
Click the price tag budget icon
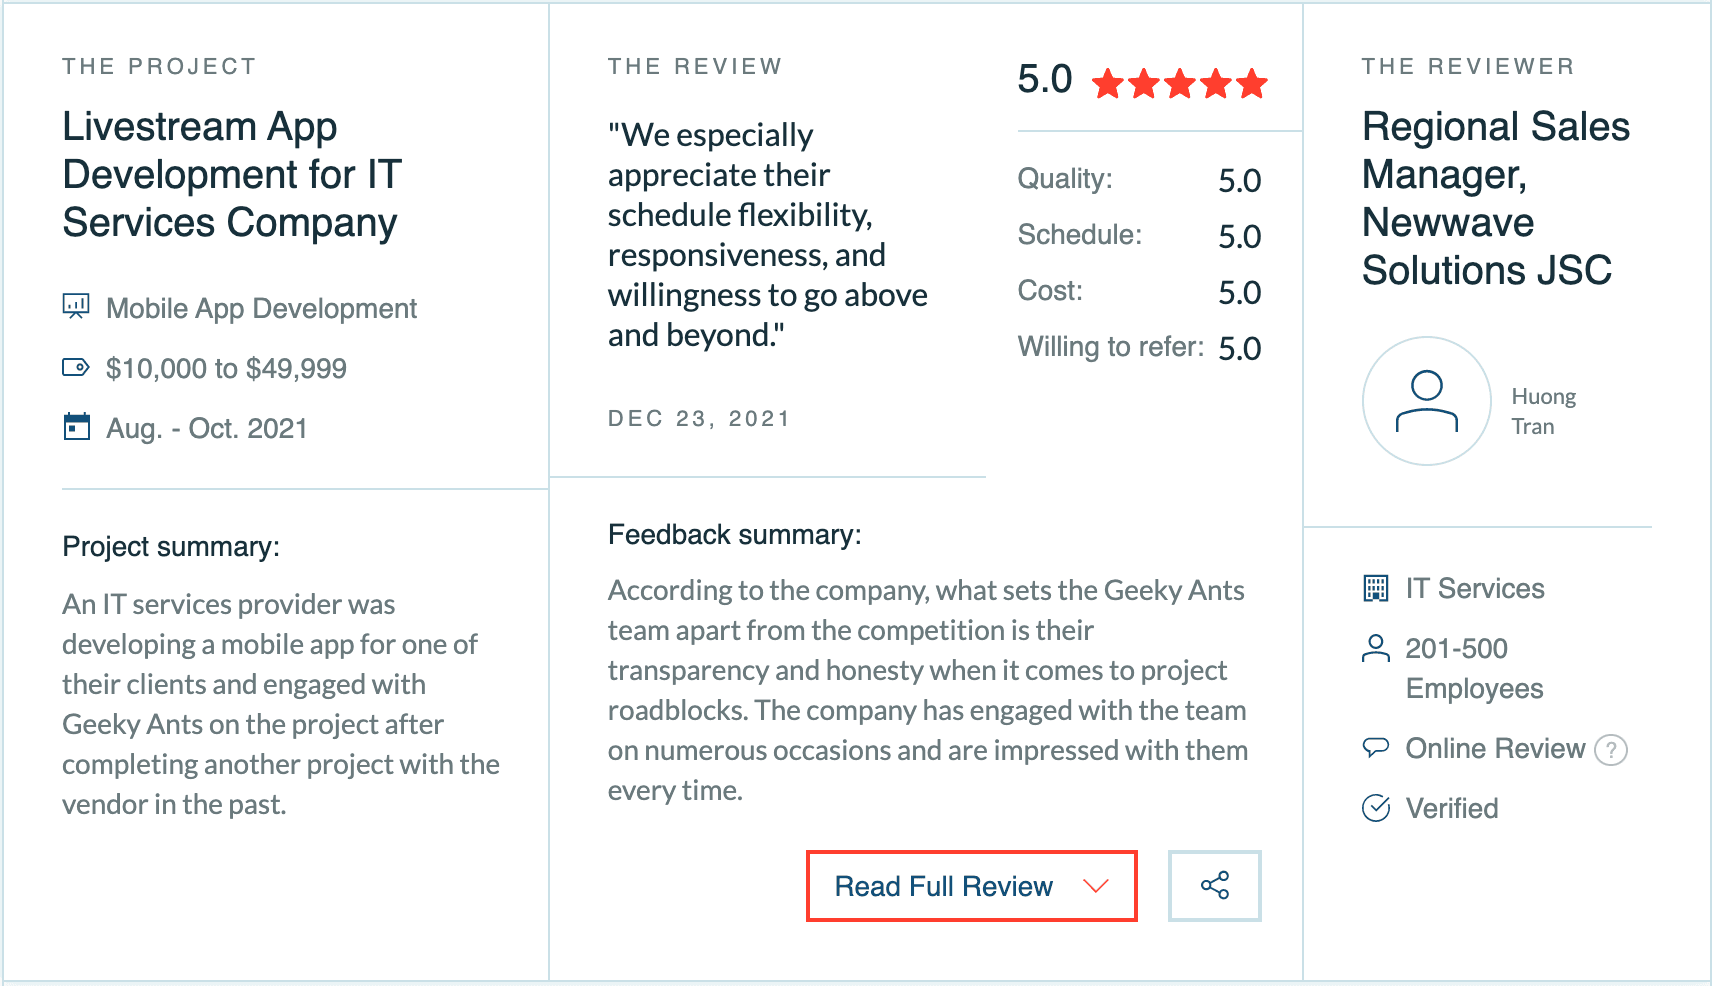(x=76, y=367)
